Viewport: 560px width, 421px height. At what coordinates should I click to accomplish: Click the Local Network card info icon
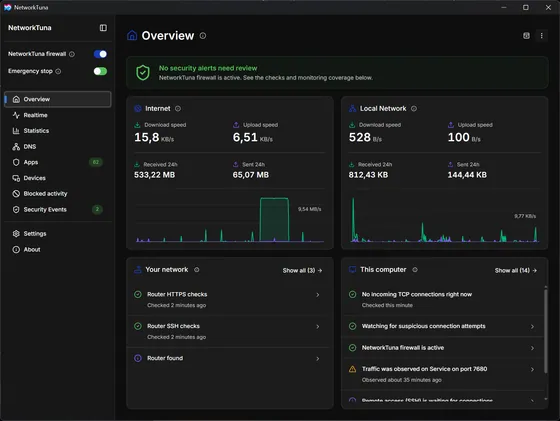[x=414, y=109]
